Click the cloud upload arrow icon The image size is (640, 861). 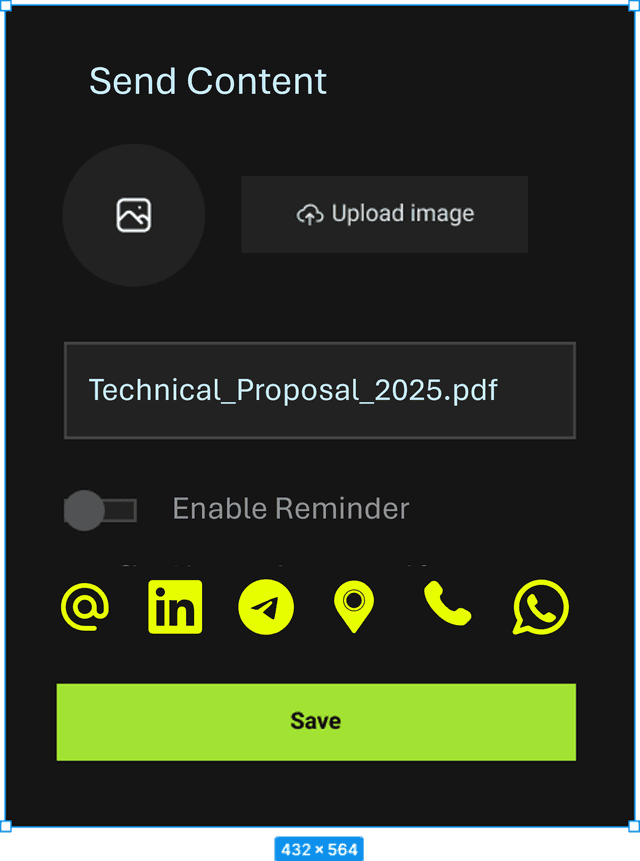tap(310, 214)
